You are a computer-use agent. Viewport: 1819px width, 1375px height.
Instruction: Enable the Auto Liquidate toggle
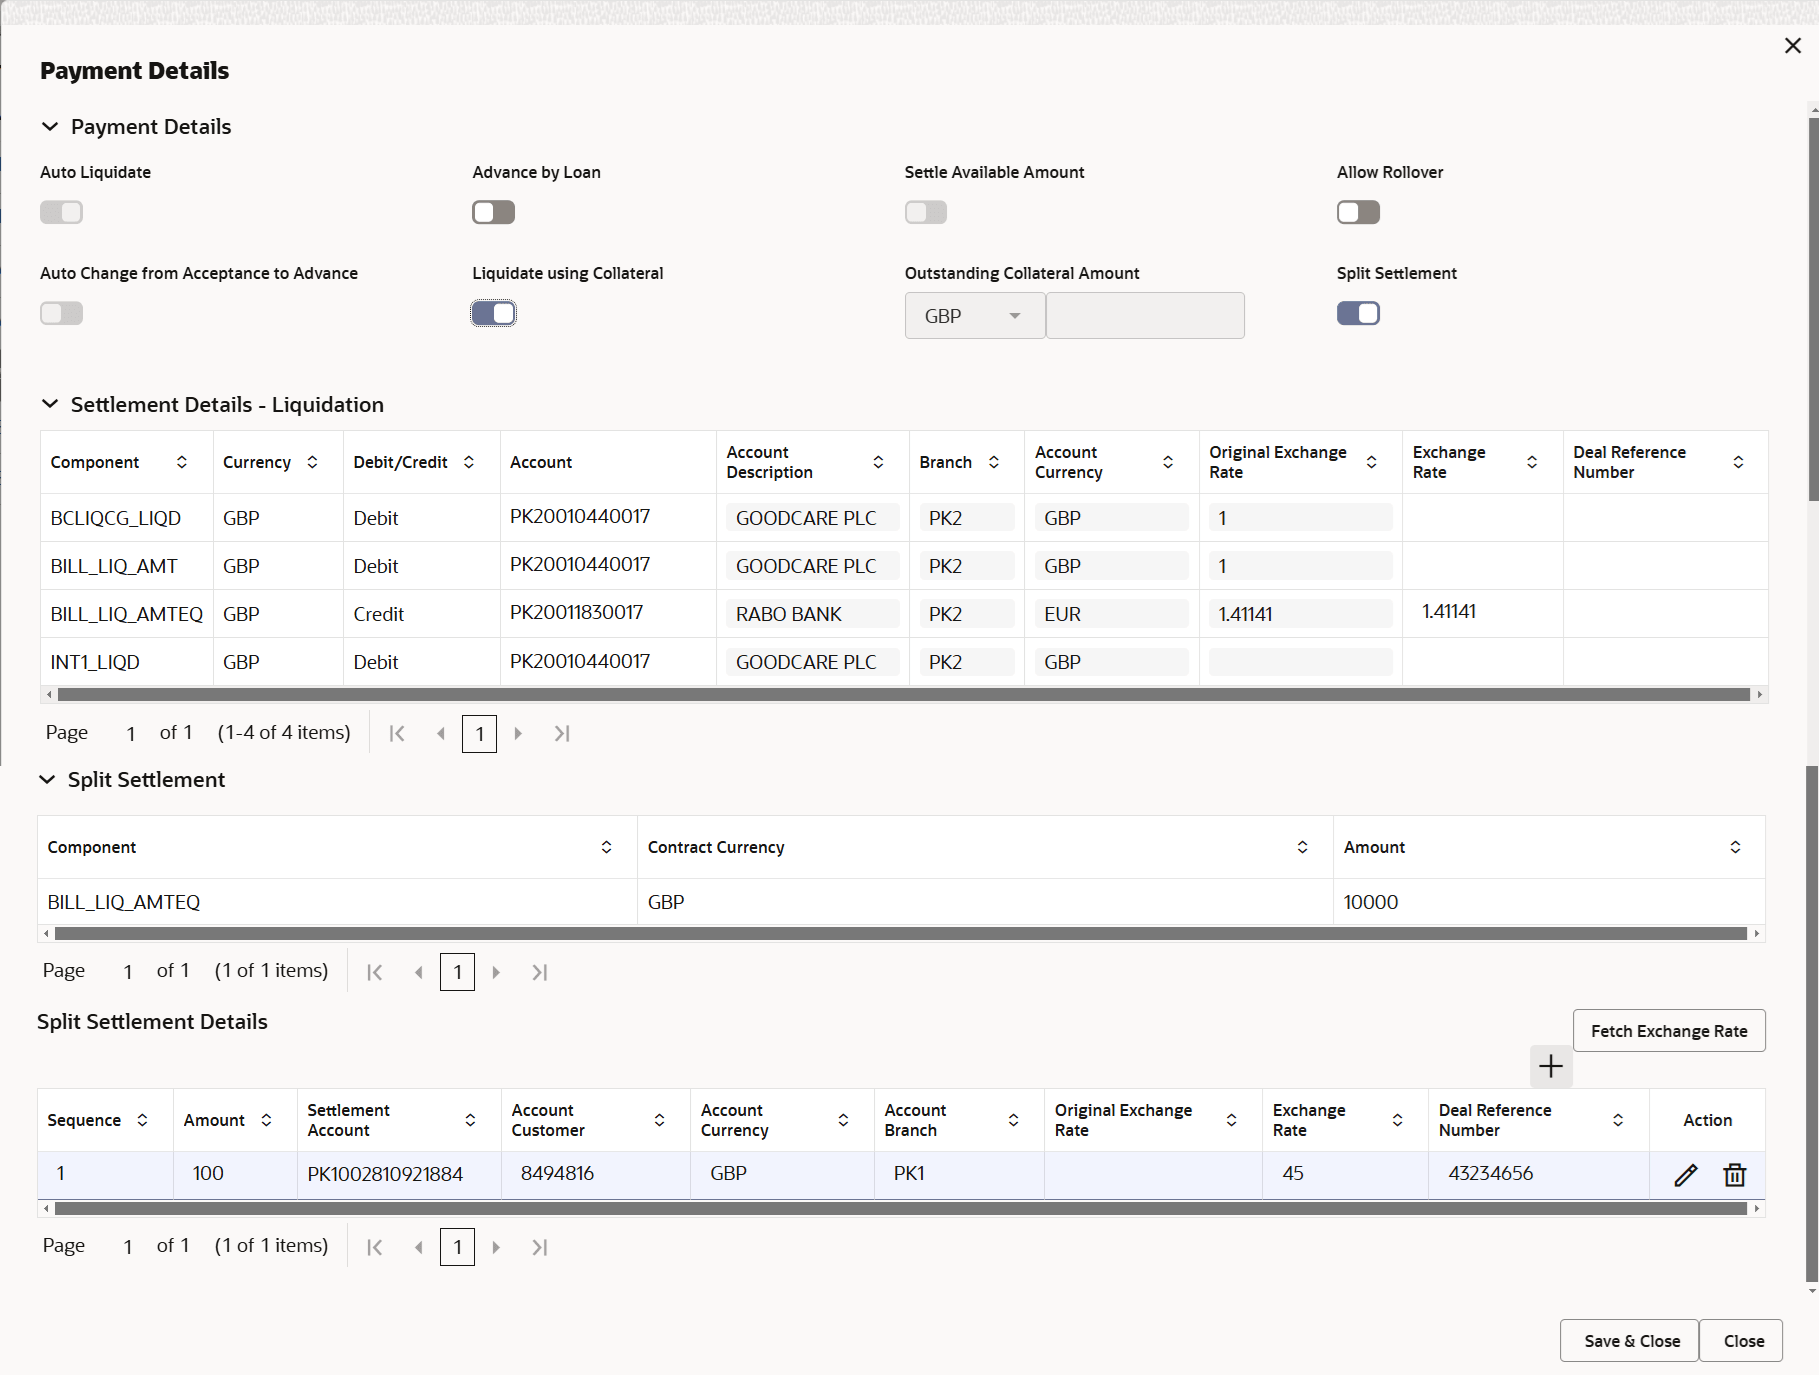[61, 212]
